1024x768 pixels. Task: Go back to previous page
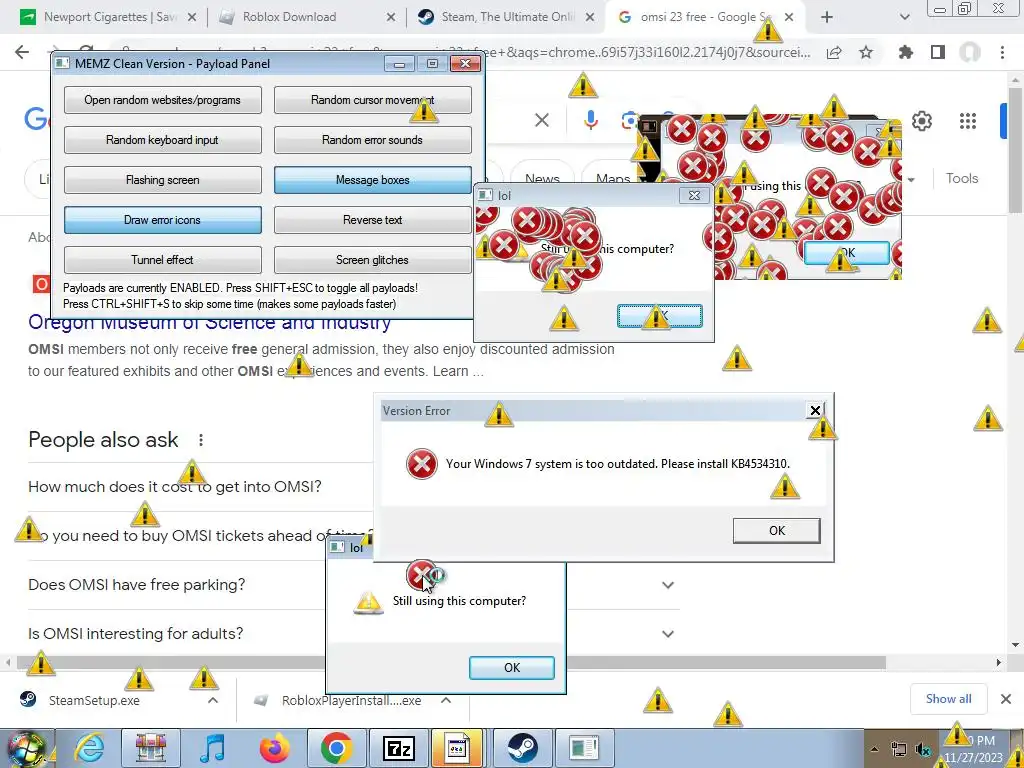(x=22, y=52)
